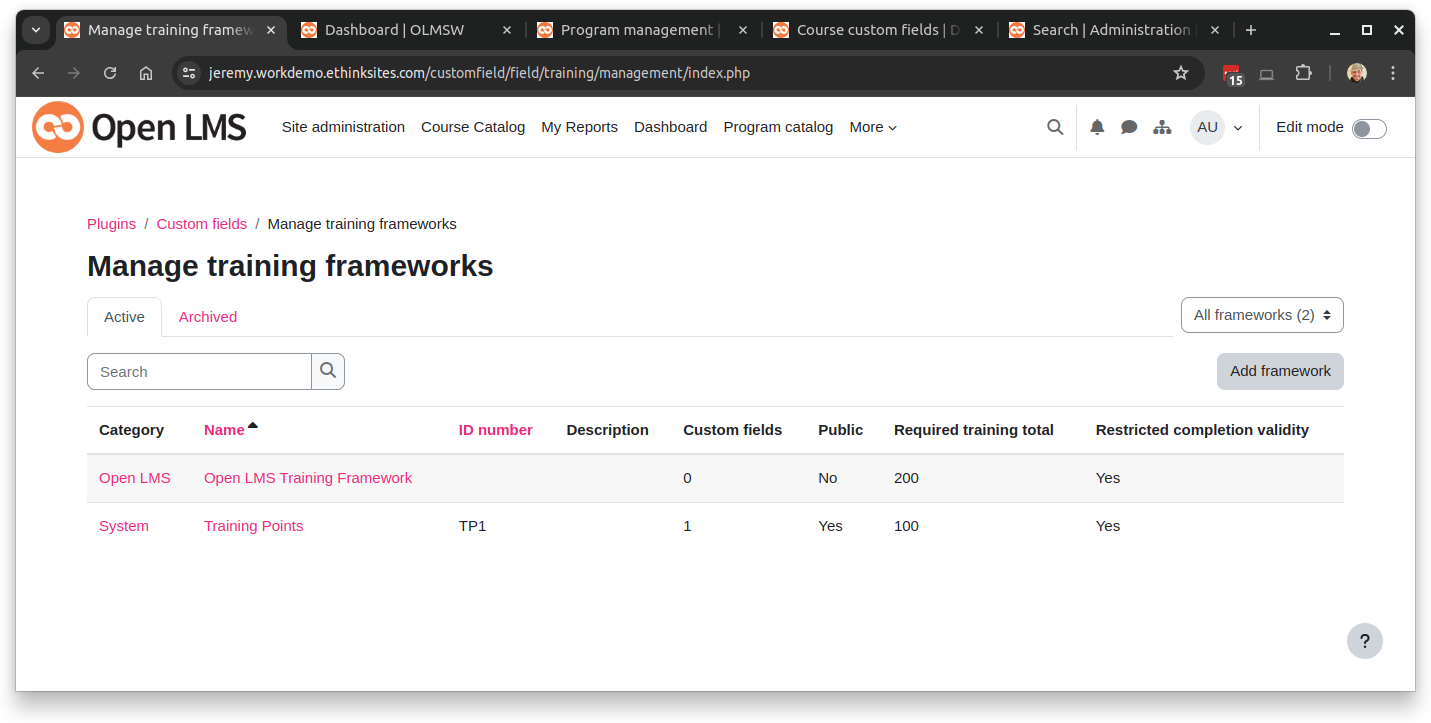This screenshot has height=723, width=1431.
Task: Open the notifications bell
Action: pos(1097,127)
